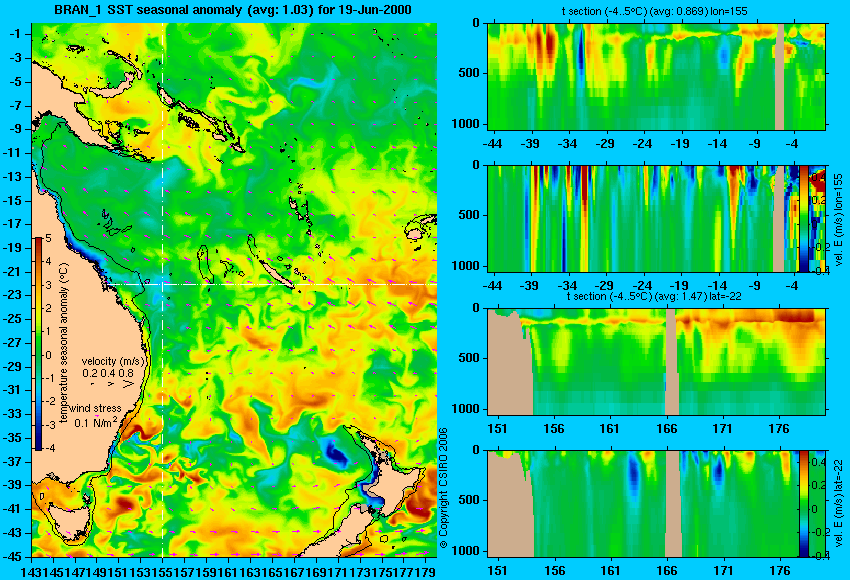Click the 'vel. E (m/s) lon=155' label
Viewport: 850px width, 580px height.
pyautogui.click(x=838, y=219)
